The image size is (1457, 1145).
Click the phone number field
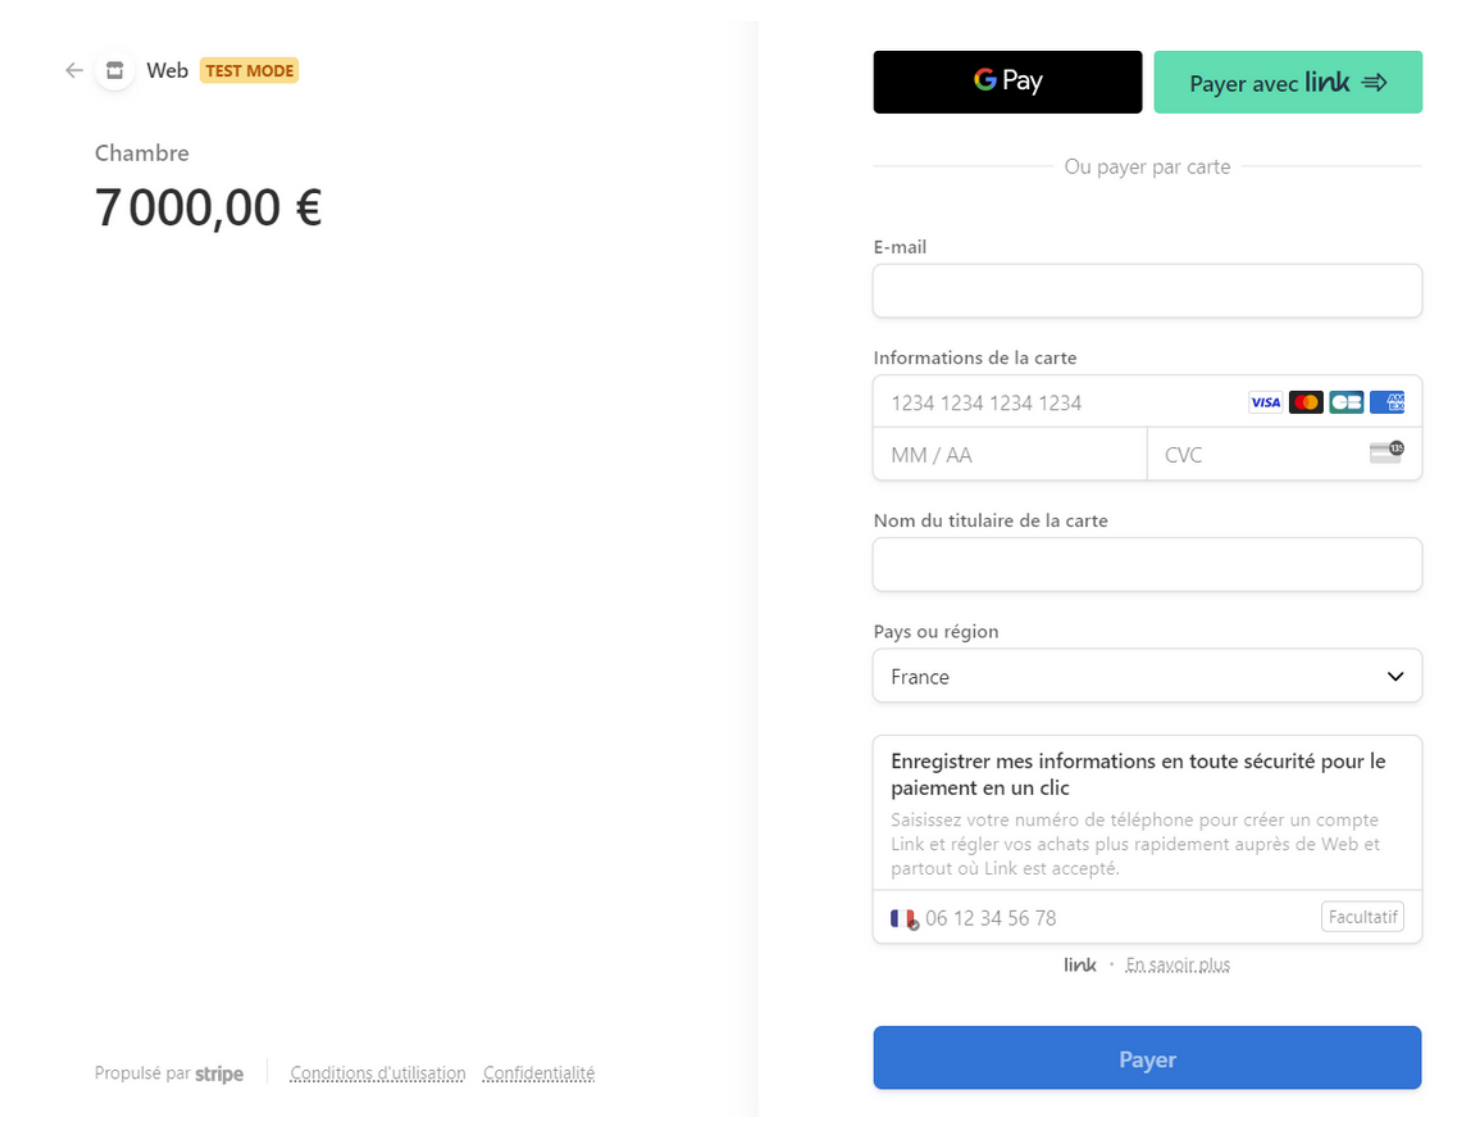click(1115, 918)
